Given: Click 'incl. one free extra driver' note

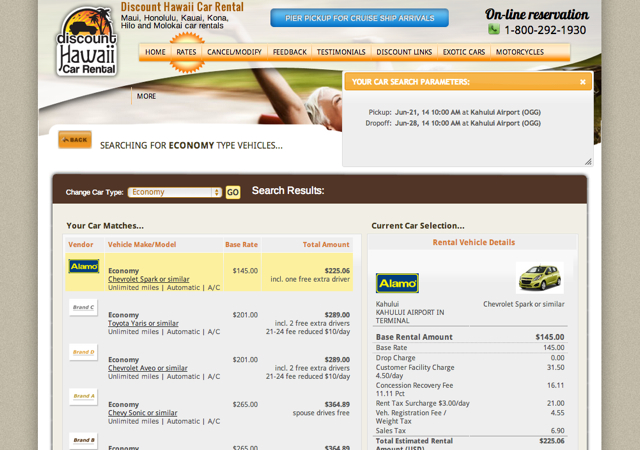Looking at the screenshot, I should 310,279.
